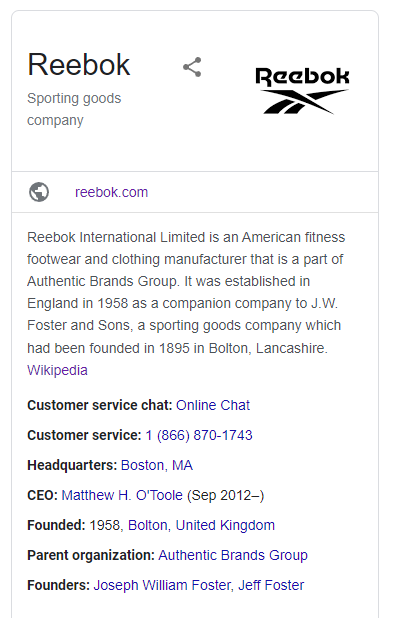Open the Online Chat customer service link
The width and height of the screenshot is (404, 618).
pyautogui.click(x=213, y=405)
